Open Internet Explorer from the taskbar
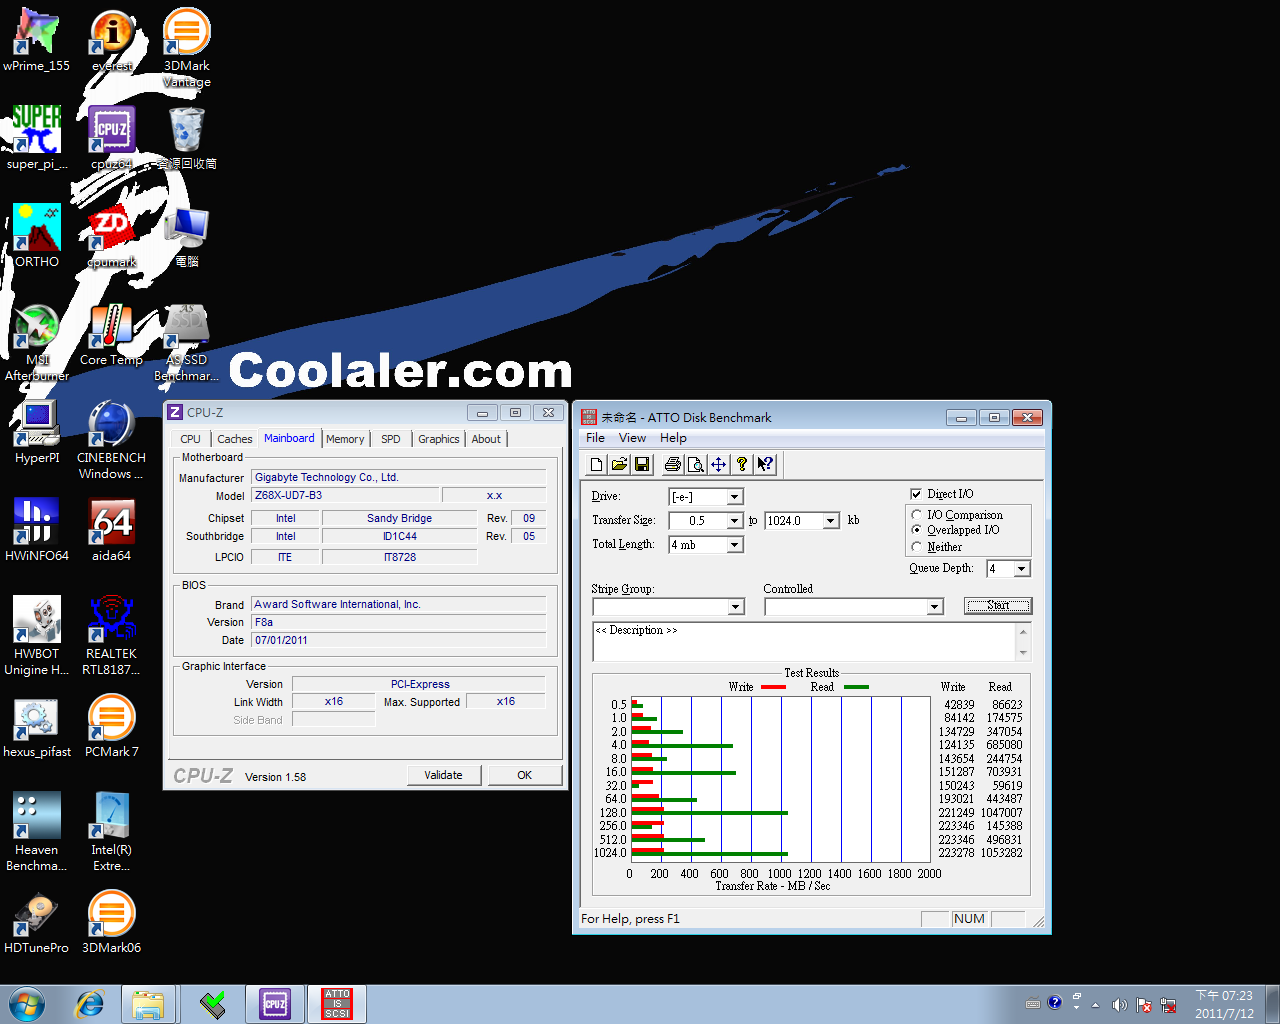The width and height of the screenshot is (1280, 1024). click(90, 1004)
